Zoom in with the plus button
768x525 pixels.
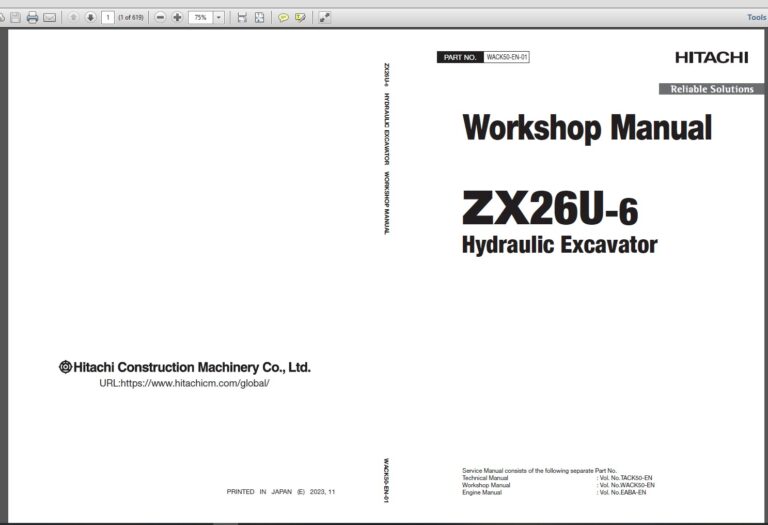pyautogui.click(x=177, y=17)
